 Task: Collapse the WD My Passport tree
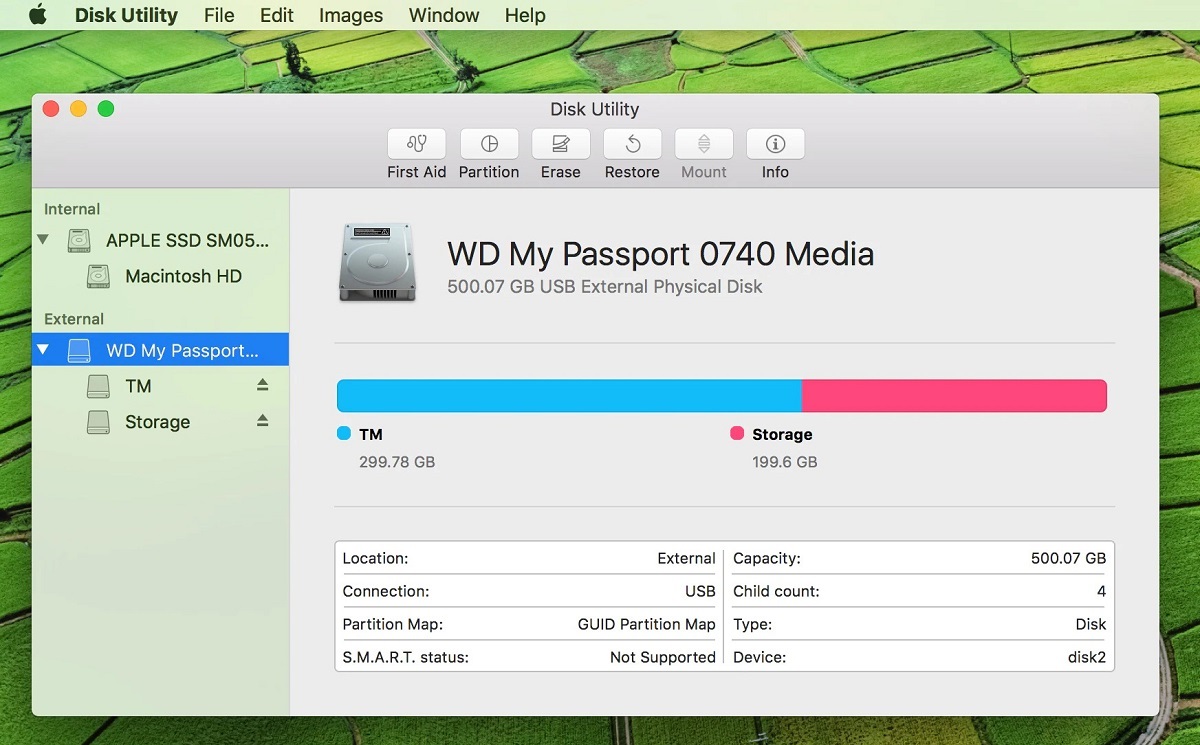[x=42, y=349]
